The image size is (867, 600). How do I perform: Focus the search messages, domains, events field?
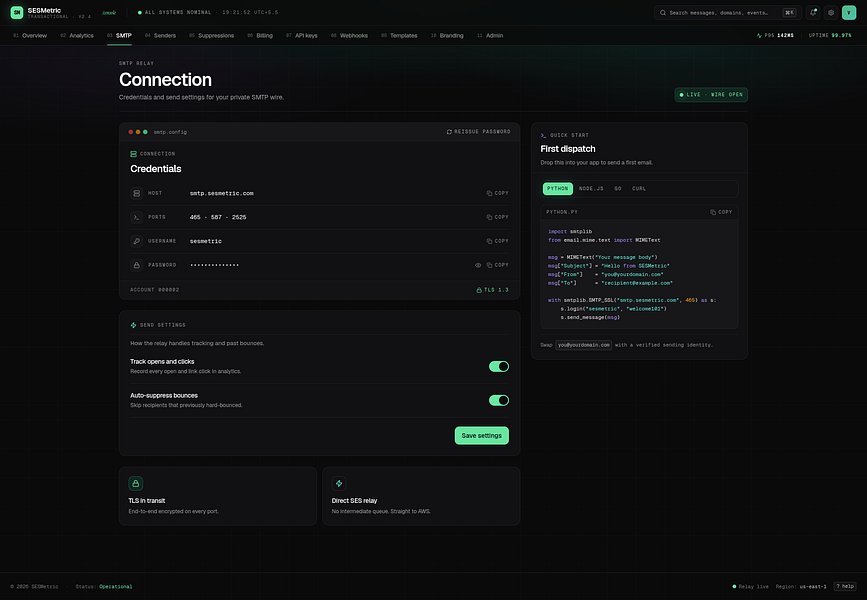[728, 13]
